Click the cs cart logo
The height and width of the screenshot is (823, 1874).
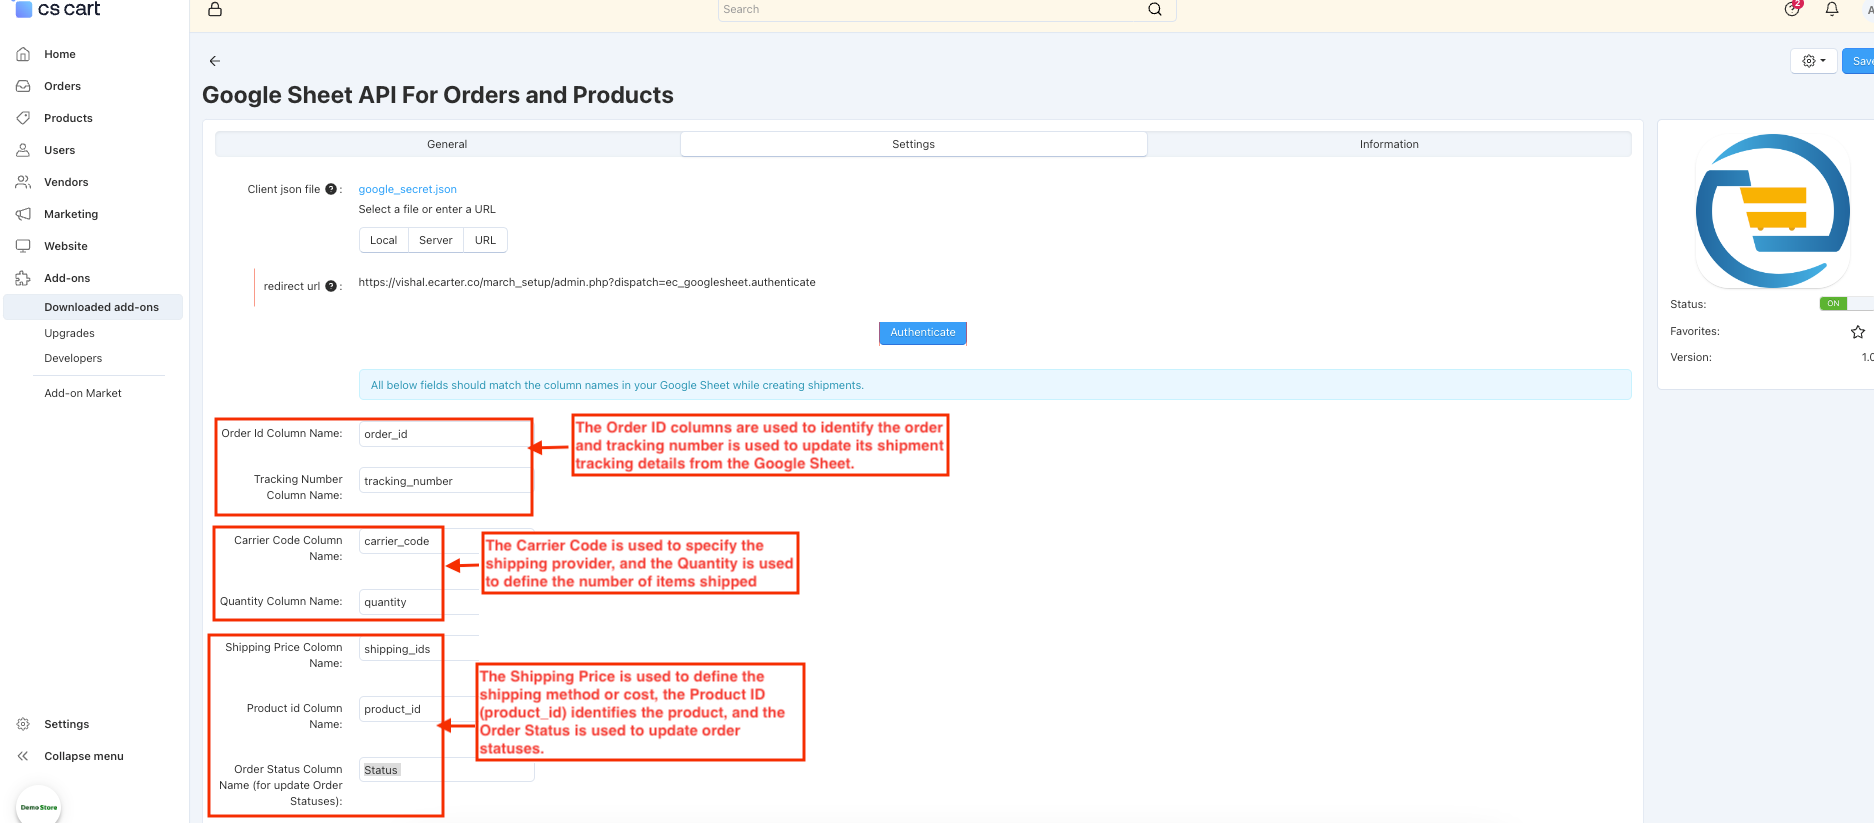58,9
